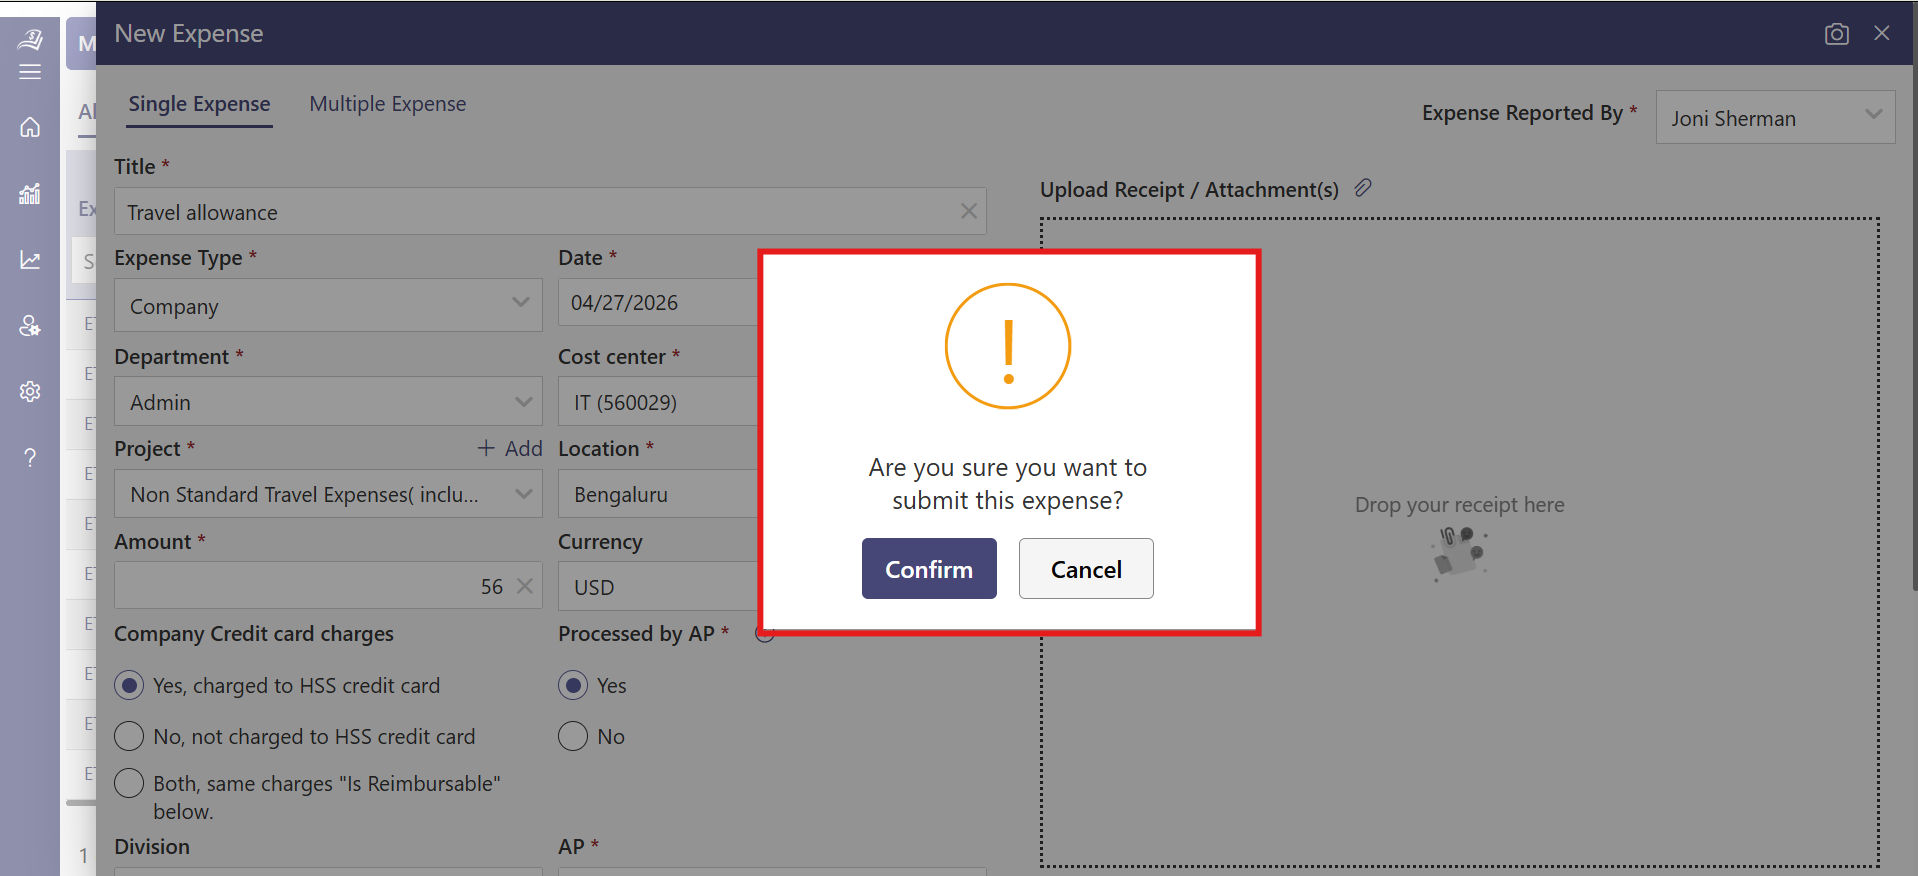This screenshot has height=876, width=1918.
Task: Select No for Processed by AP
Action: (x=573, y=736)
